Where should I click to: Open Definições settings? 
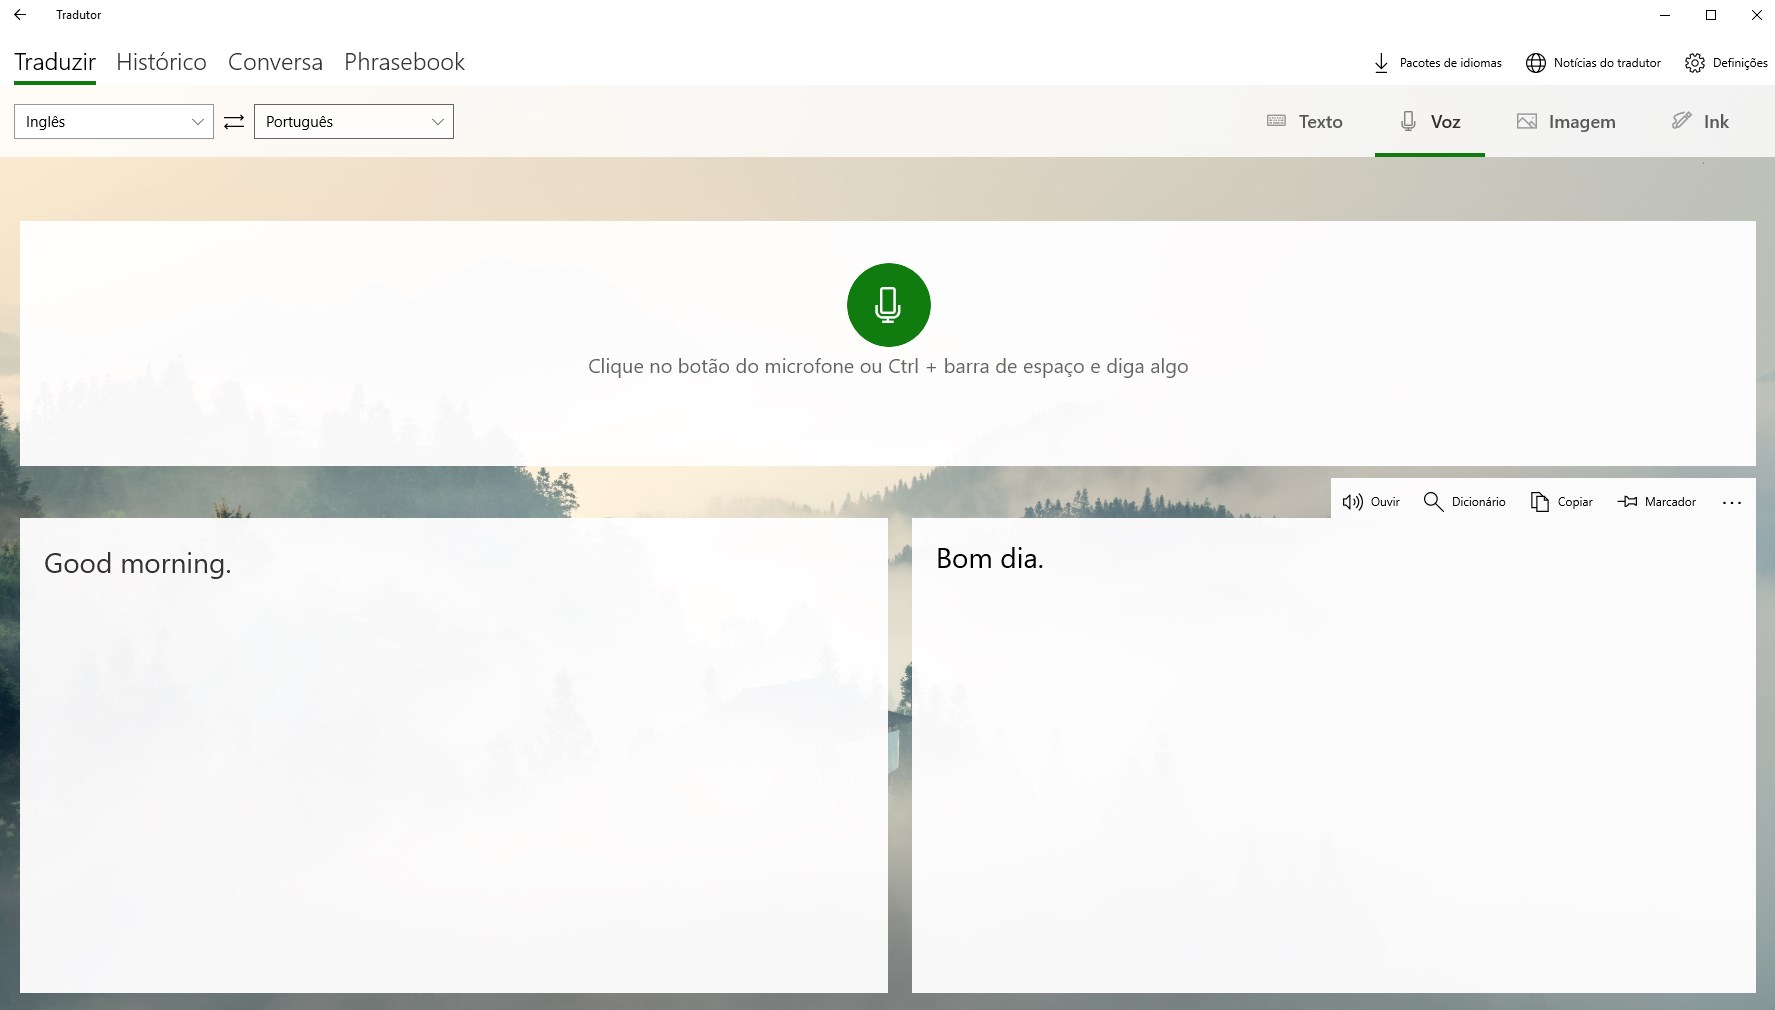click(x=1726, y=63)
